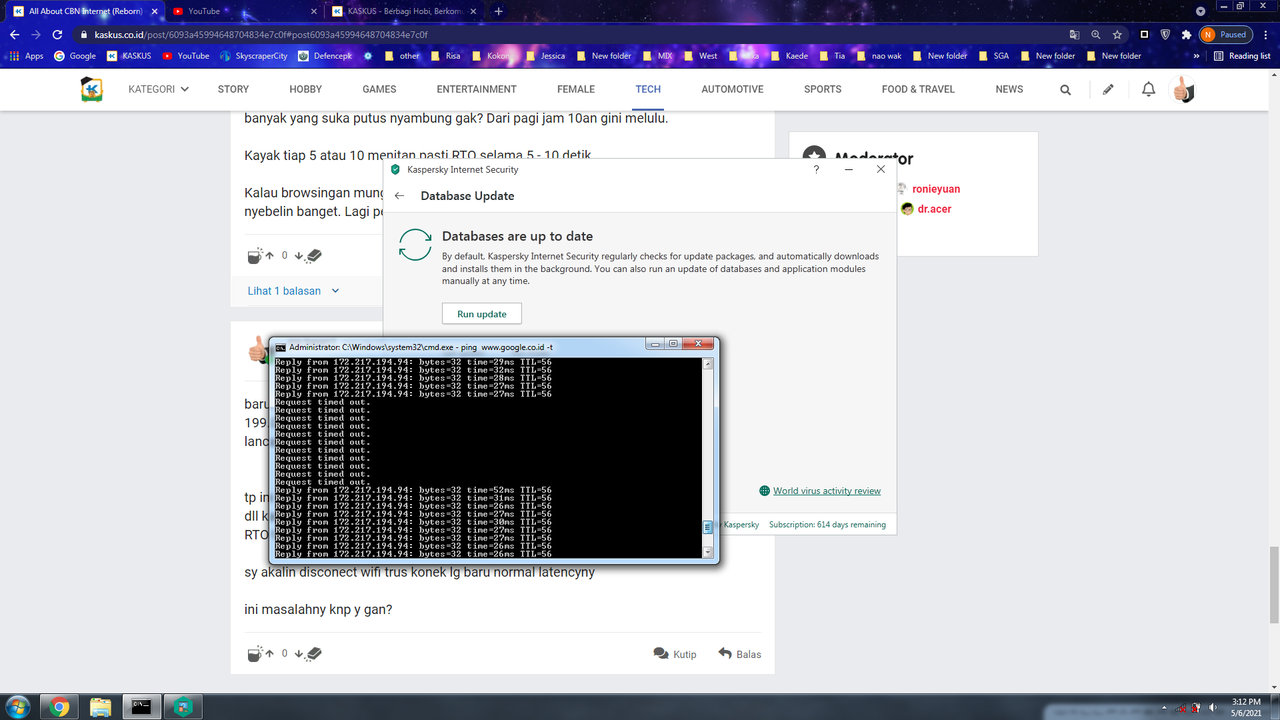1280x720 pixels.
Task: Bookmark this page with the star icon
Action: pyautogui.click(x=1117, y=34)
